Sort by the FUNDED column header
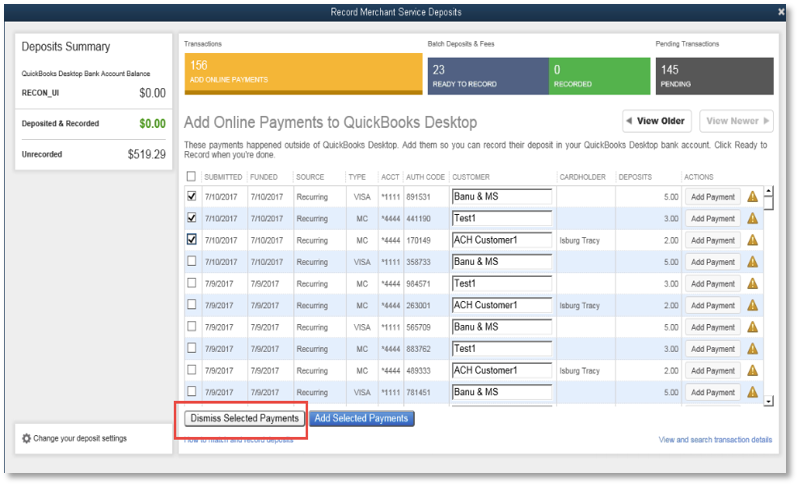The width and height of the screenshot is (799, 486). (x=264, y=177)
